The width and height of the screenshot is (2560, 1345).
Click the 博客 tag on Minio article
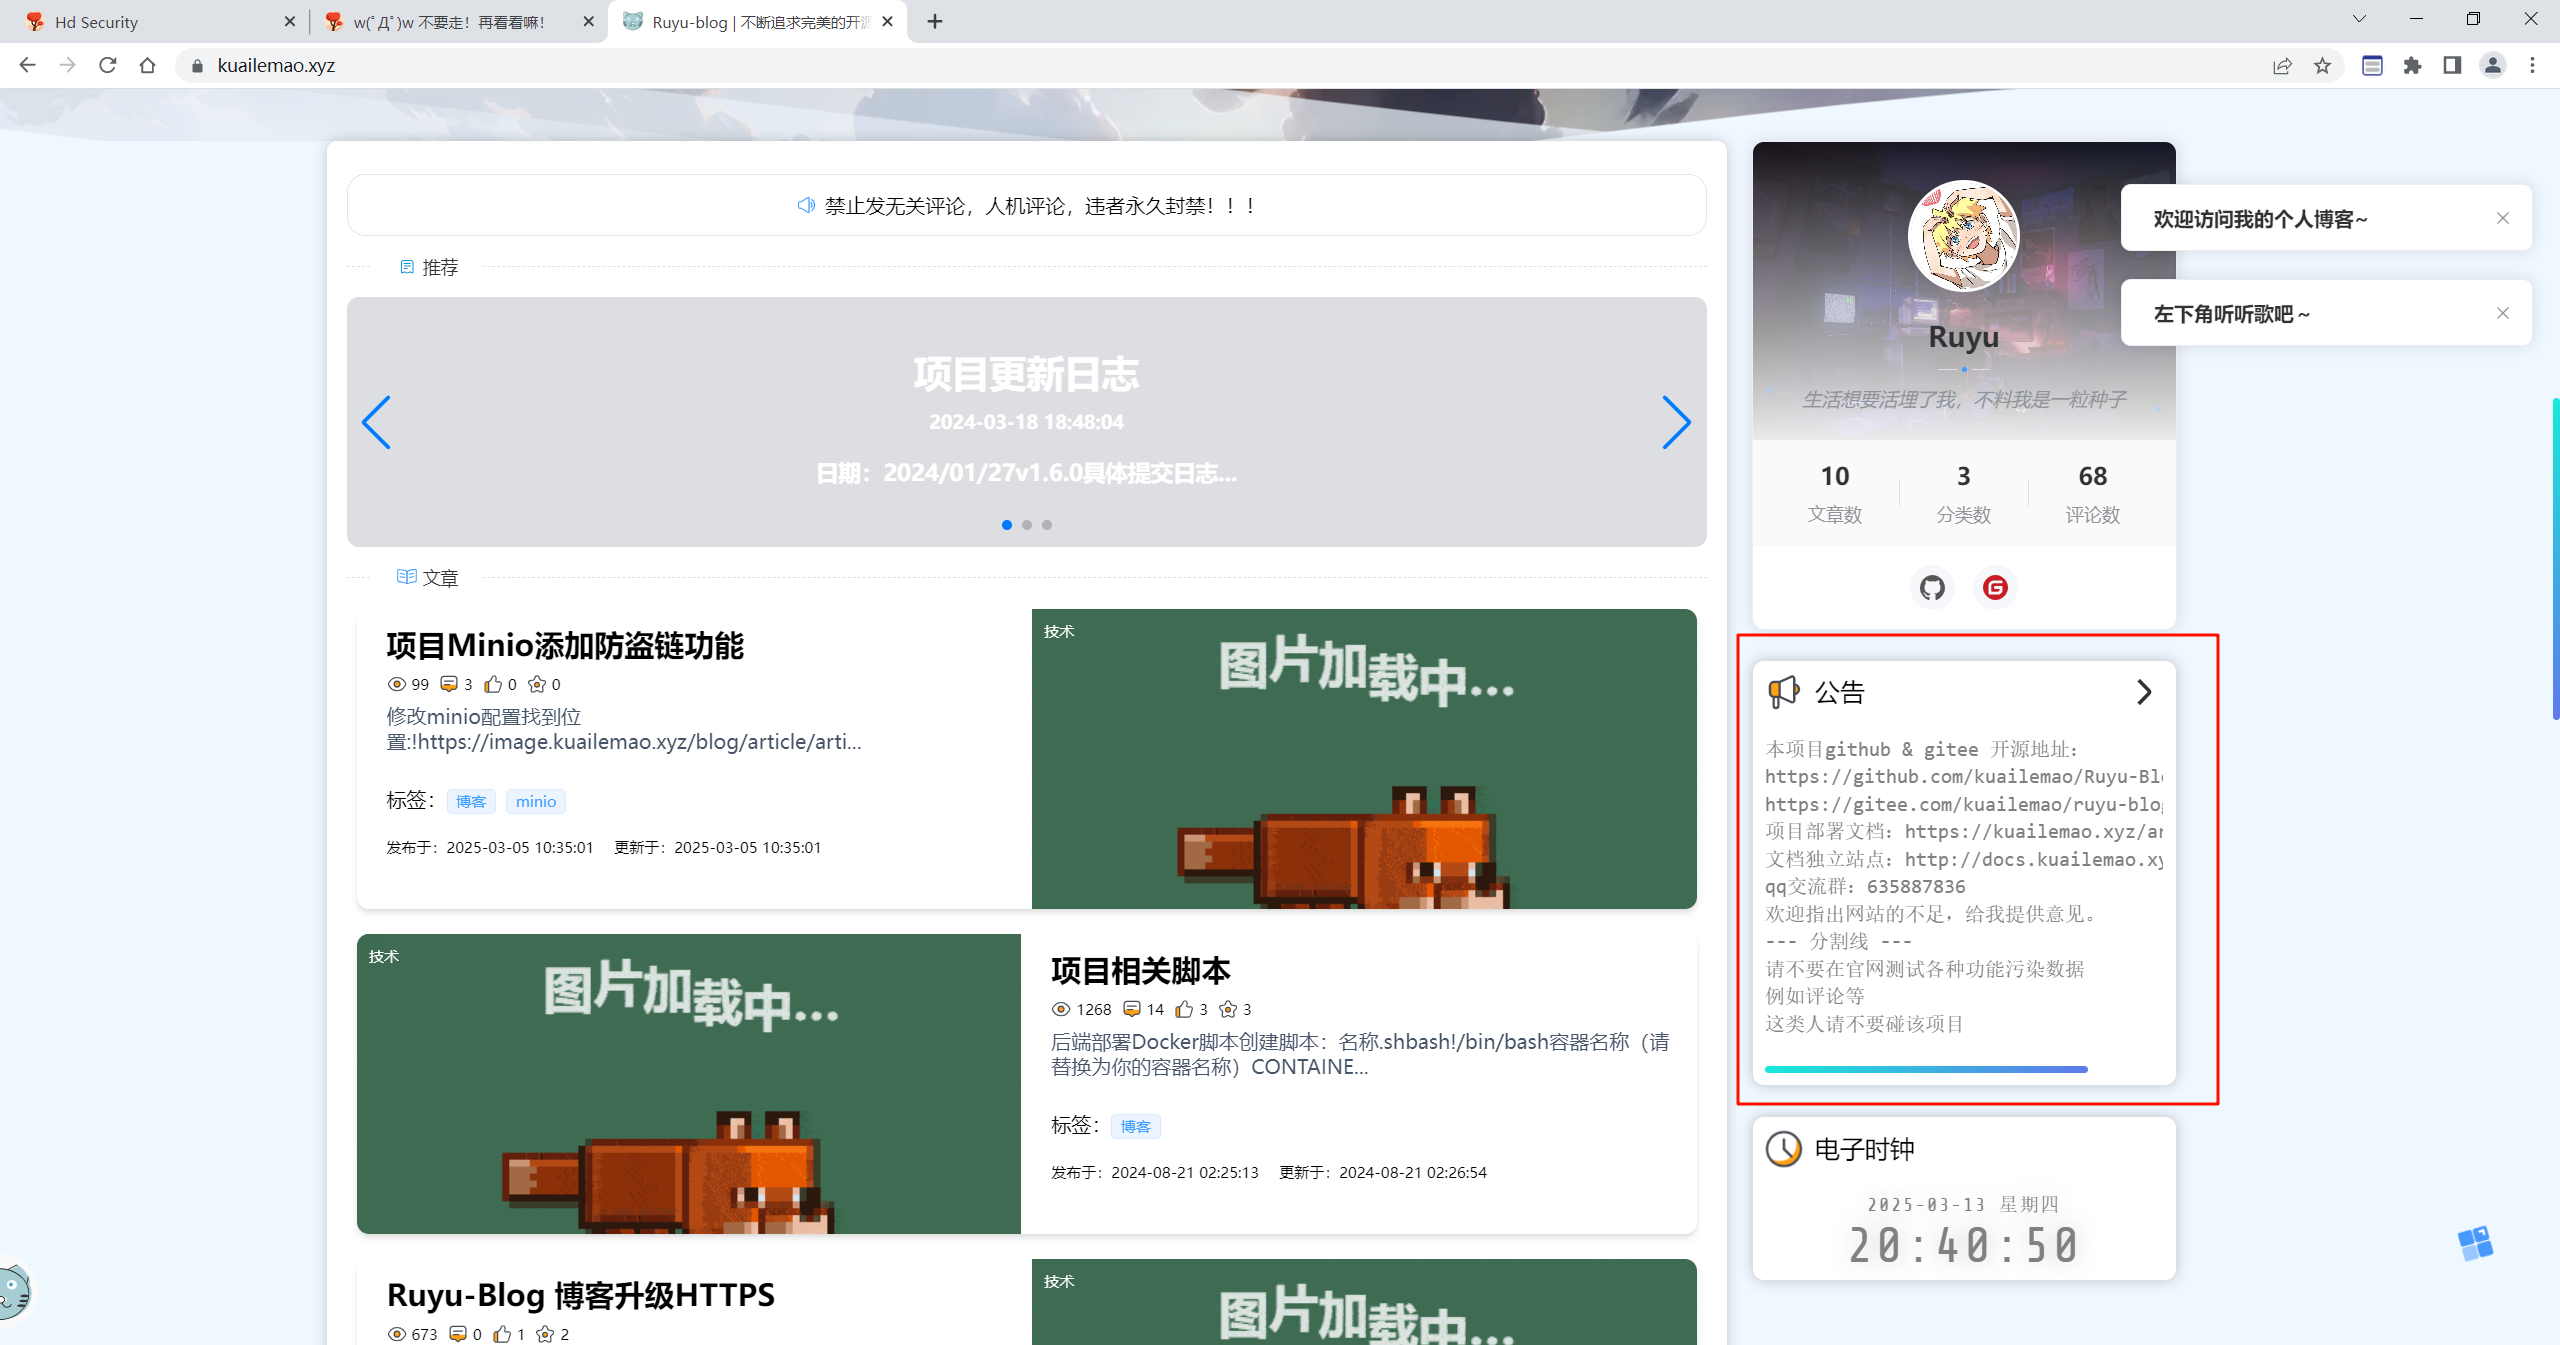pos(471,801)
